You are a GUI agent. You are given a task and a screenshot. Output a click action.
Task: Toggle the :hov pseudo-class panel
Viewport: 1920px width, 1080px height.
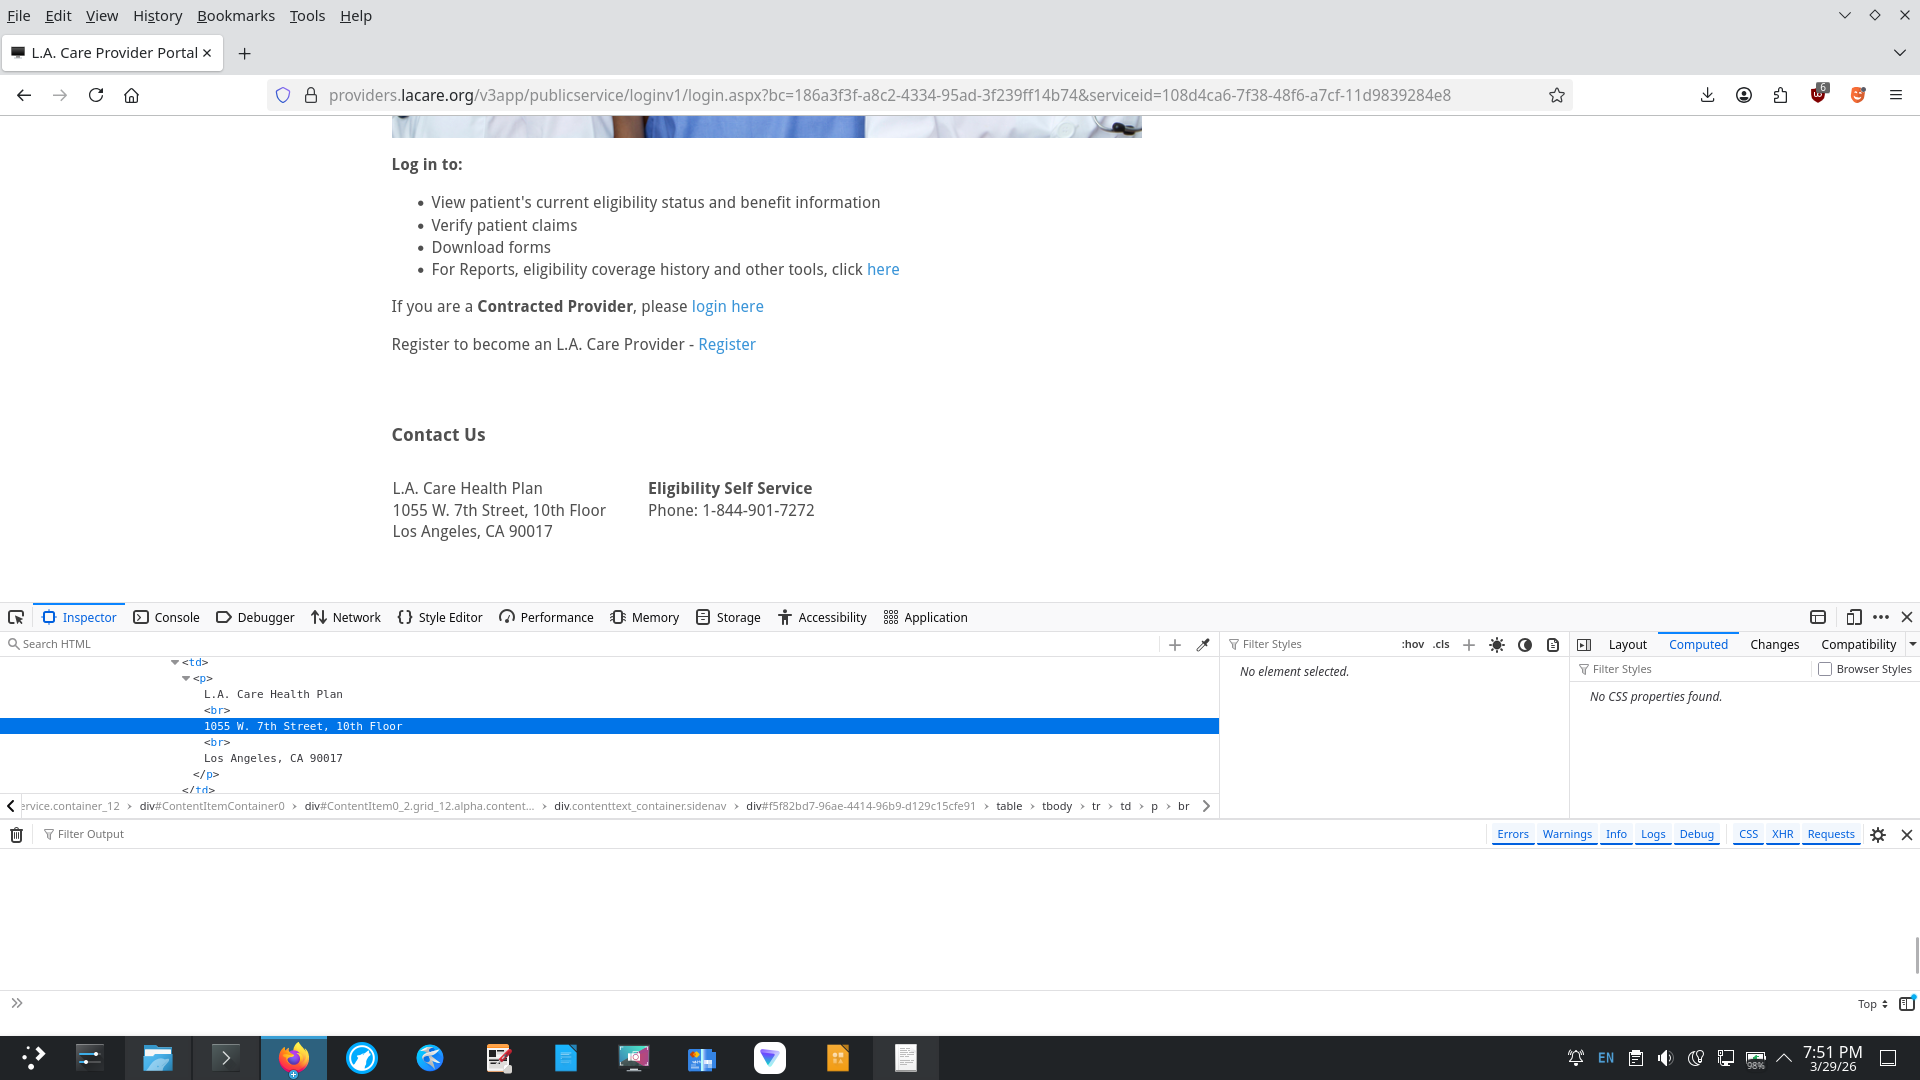[x=1412, y=645]
